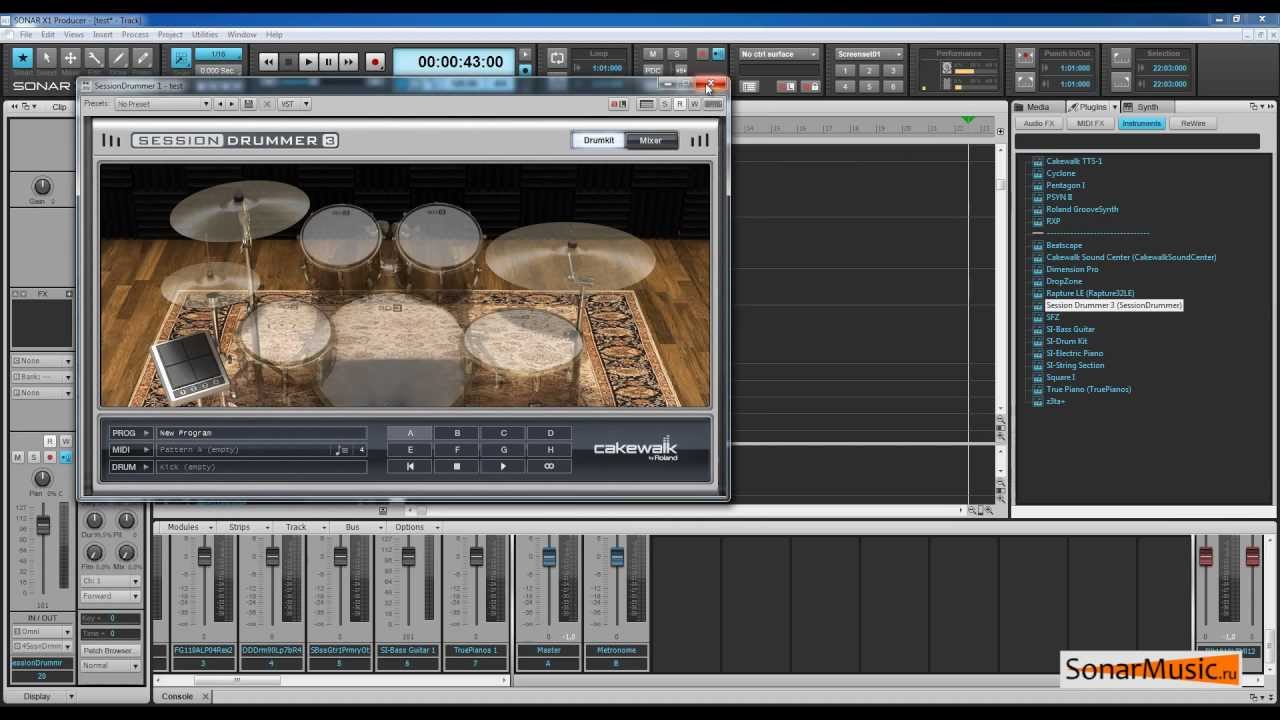Toggle the Loop on/off icon
Image resolution: width=1280 pixels, height=720 pixels.
(x=557, y=57)
